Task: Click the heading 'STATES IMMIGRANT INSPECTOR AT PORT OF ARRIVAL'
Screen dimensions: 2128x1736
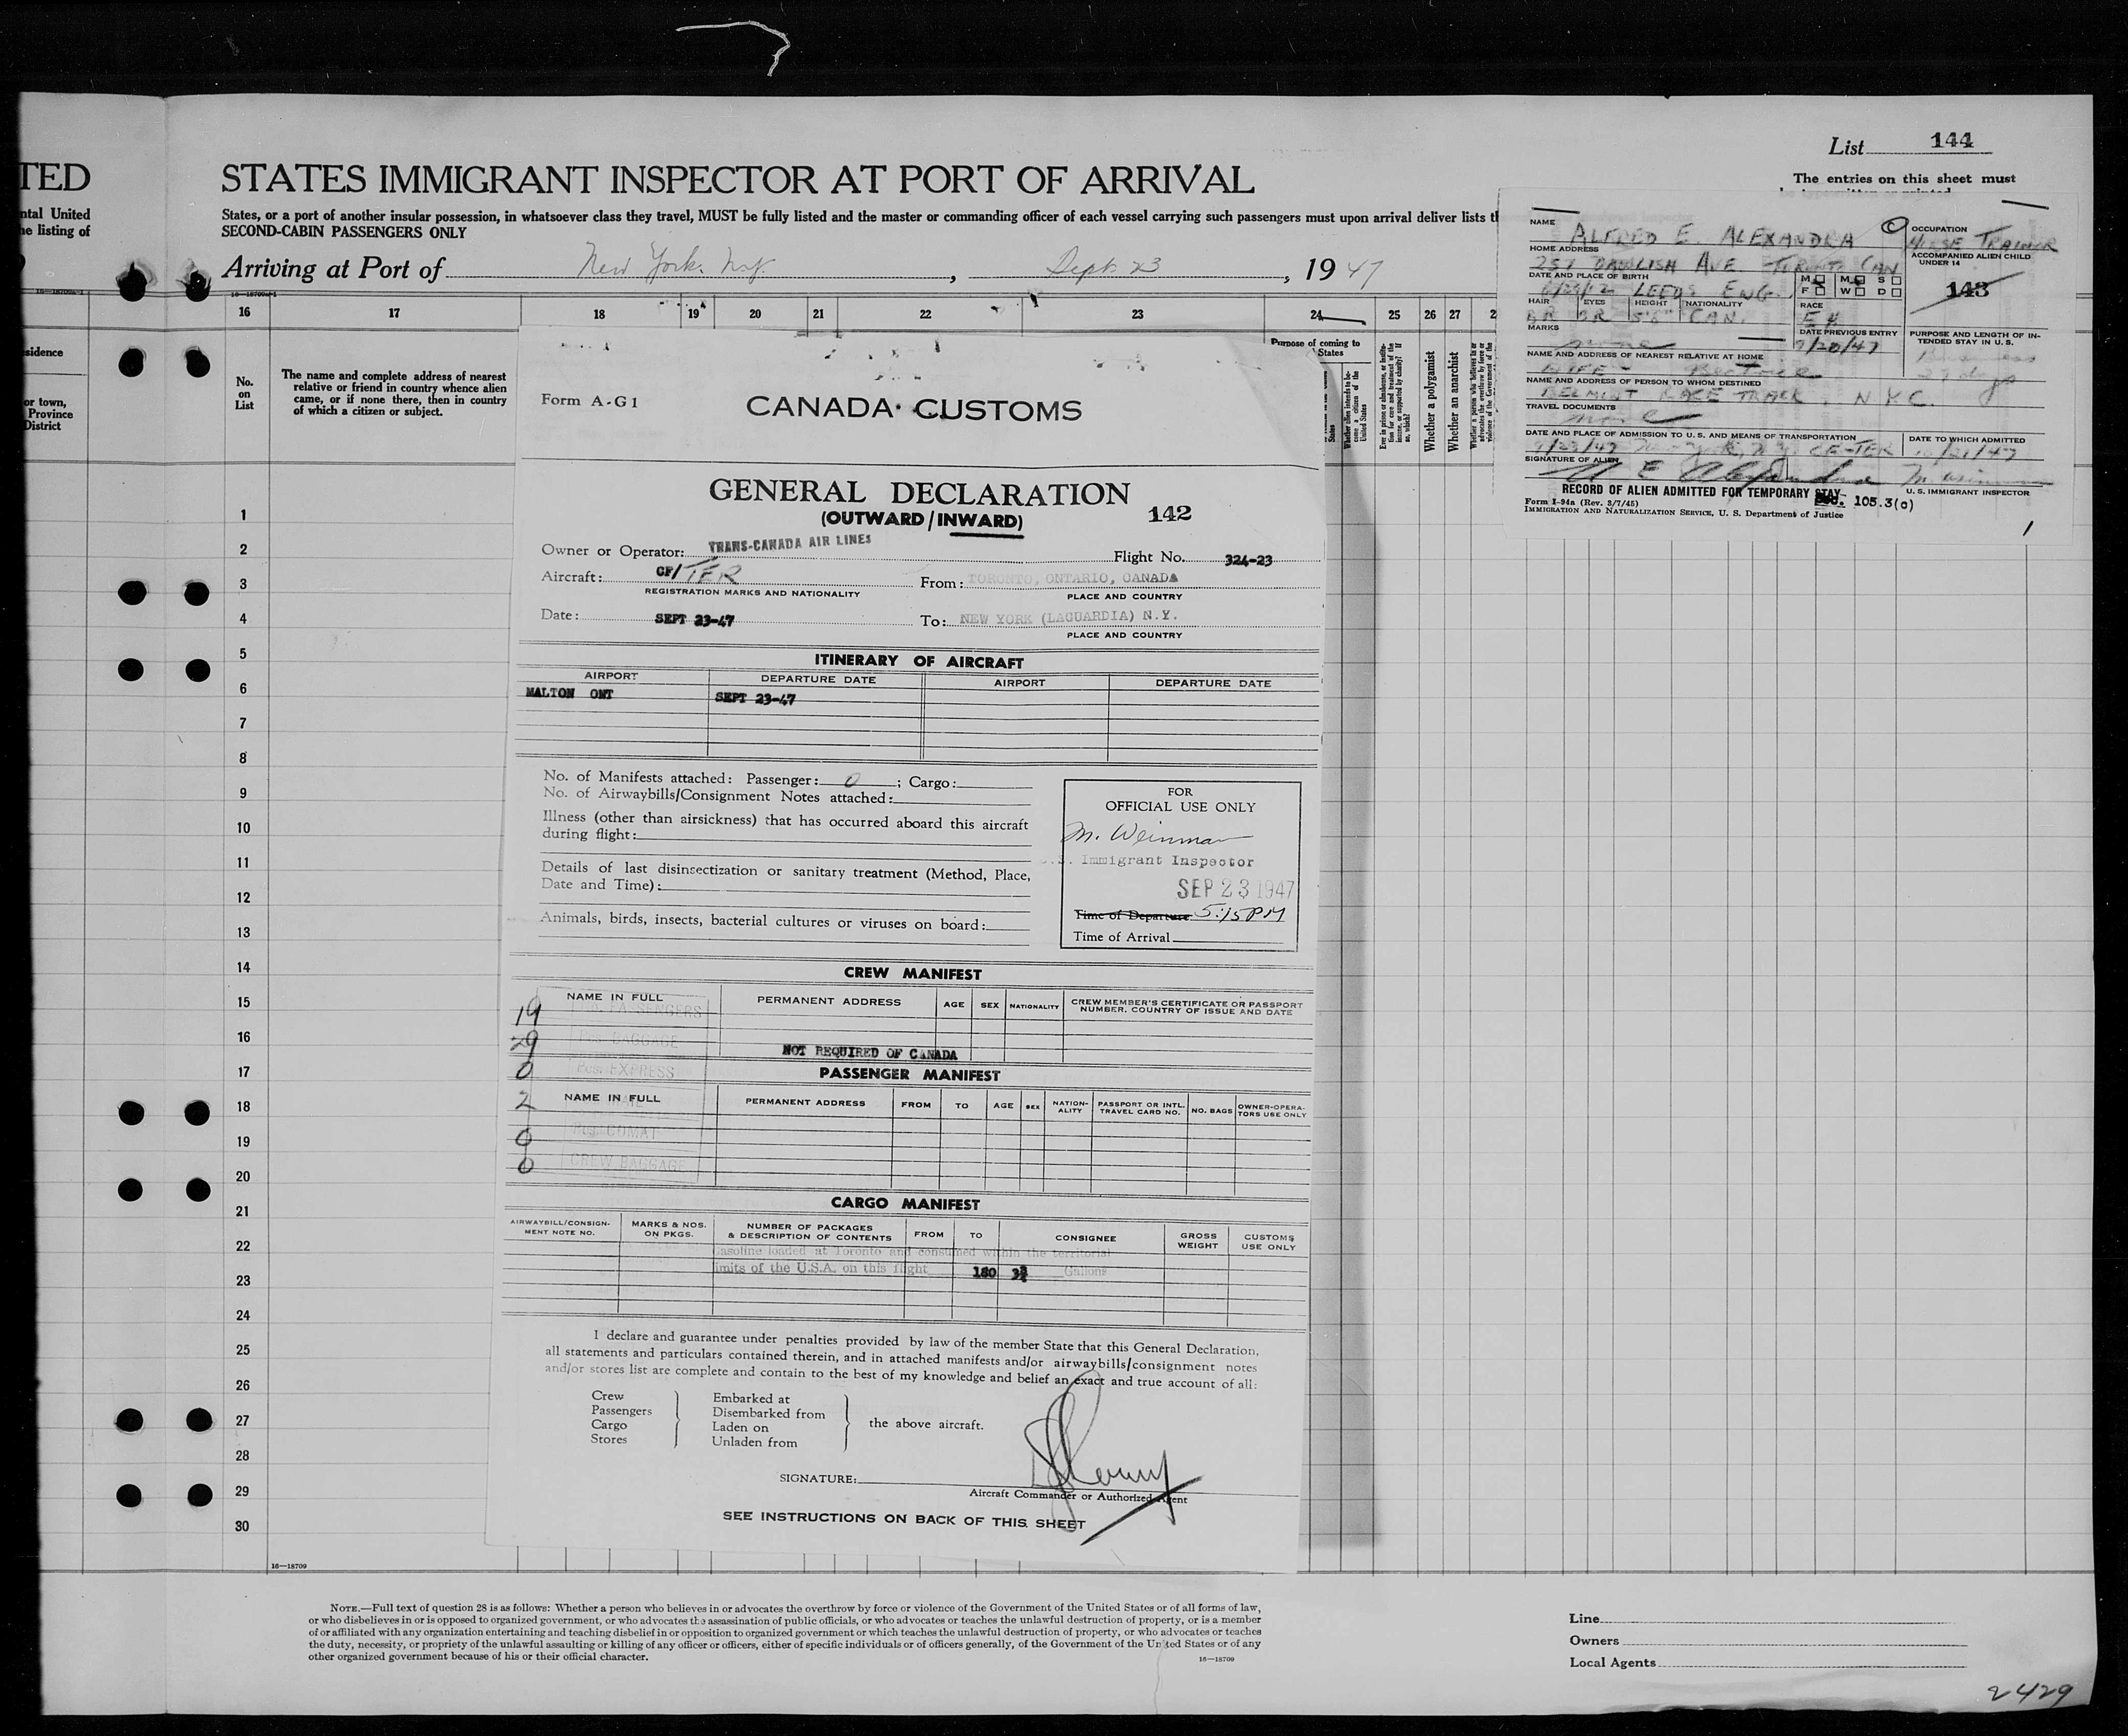Action: coord(737,180)
